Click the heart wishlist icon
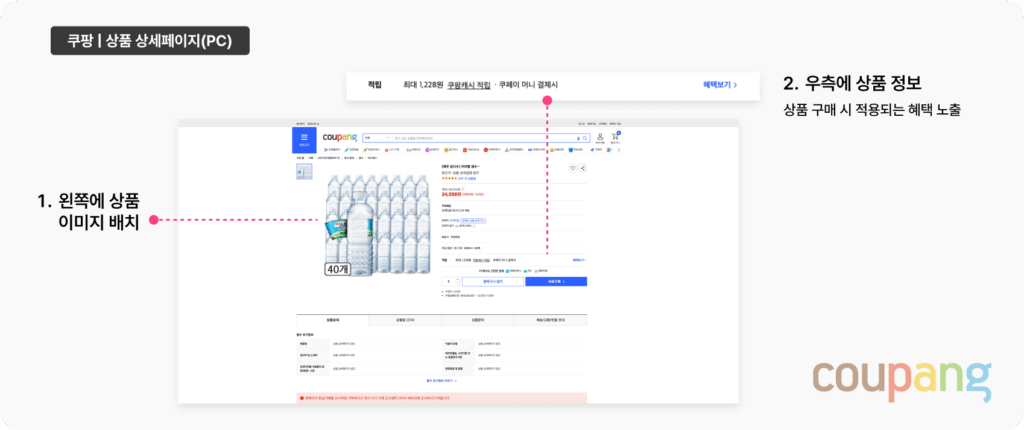 tap(573, 168)
